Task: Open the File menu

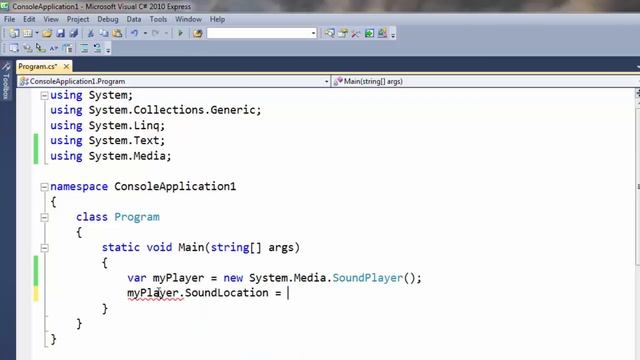Action: (x=9, y=19)
